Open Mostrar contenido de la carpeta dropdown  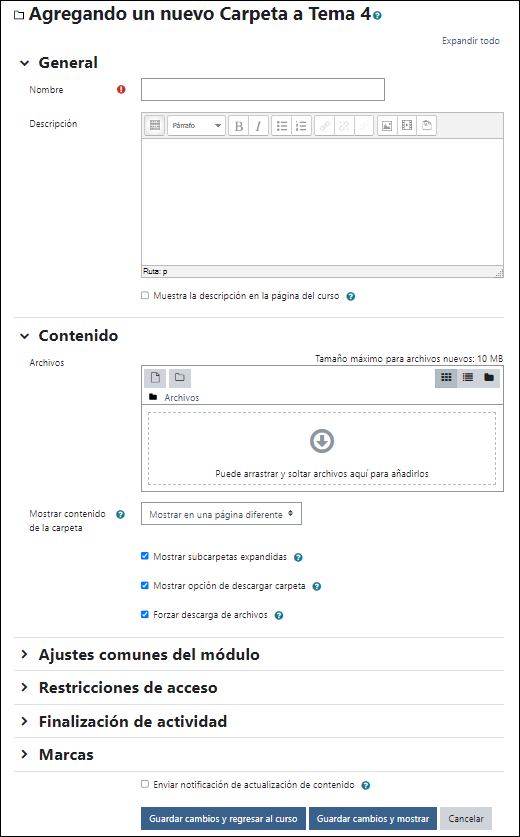(221, 514)
